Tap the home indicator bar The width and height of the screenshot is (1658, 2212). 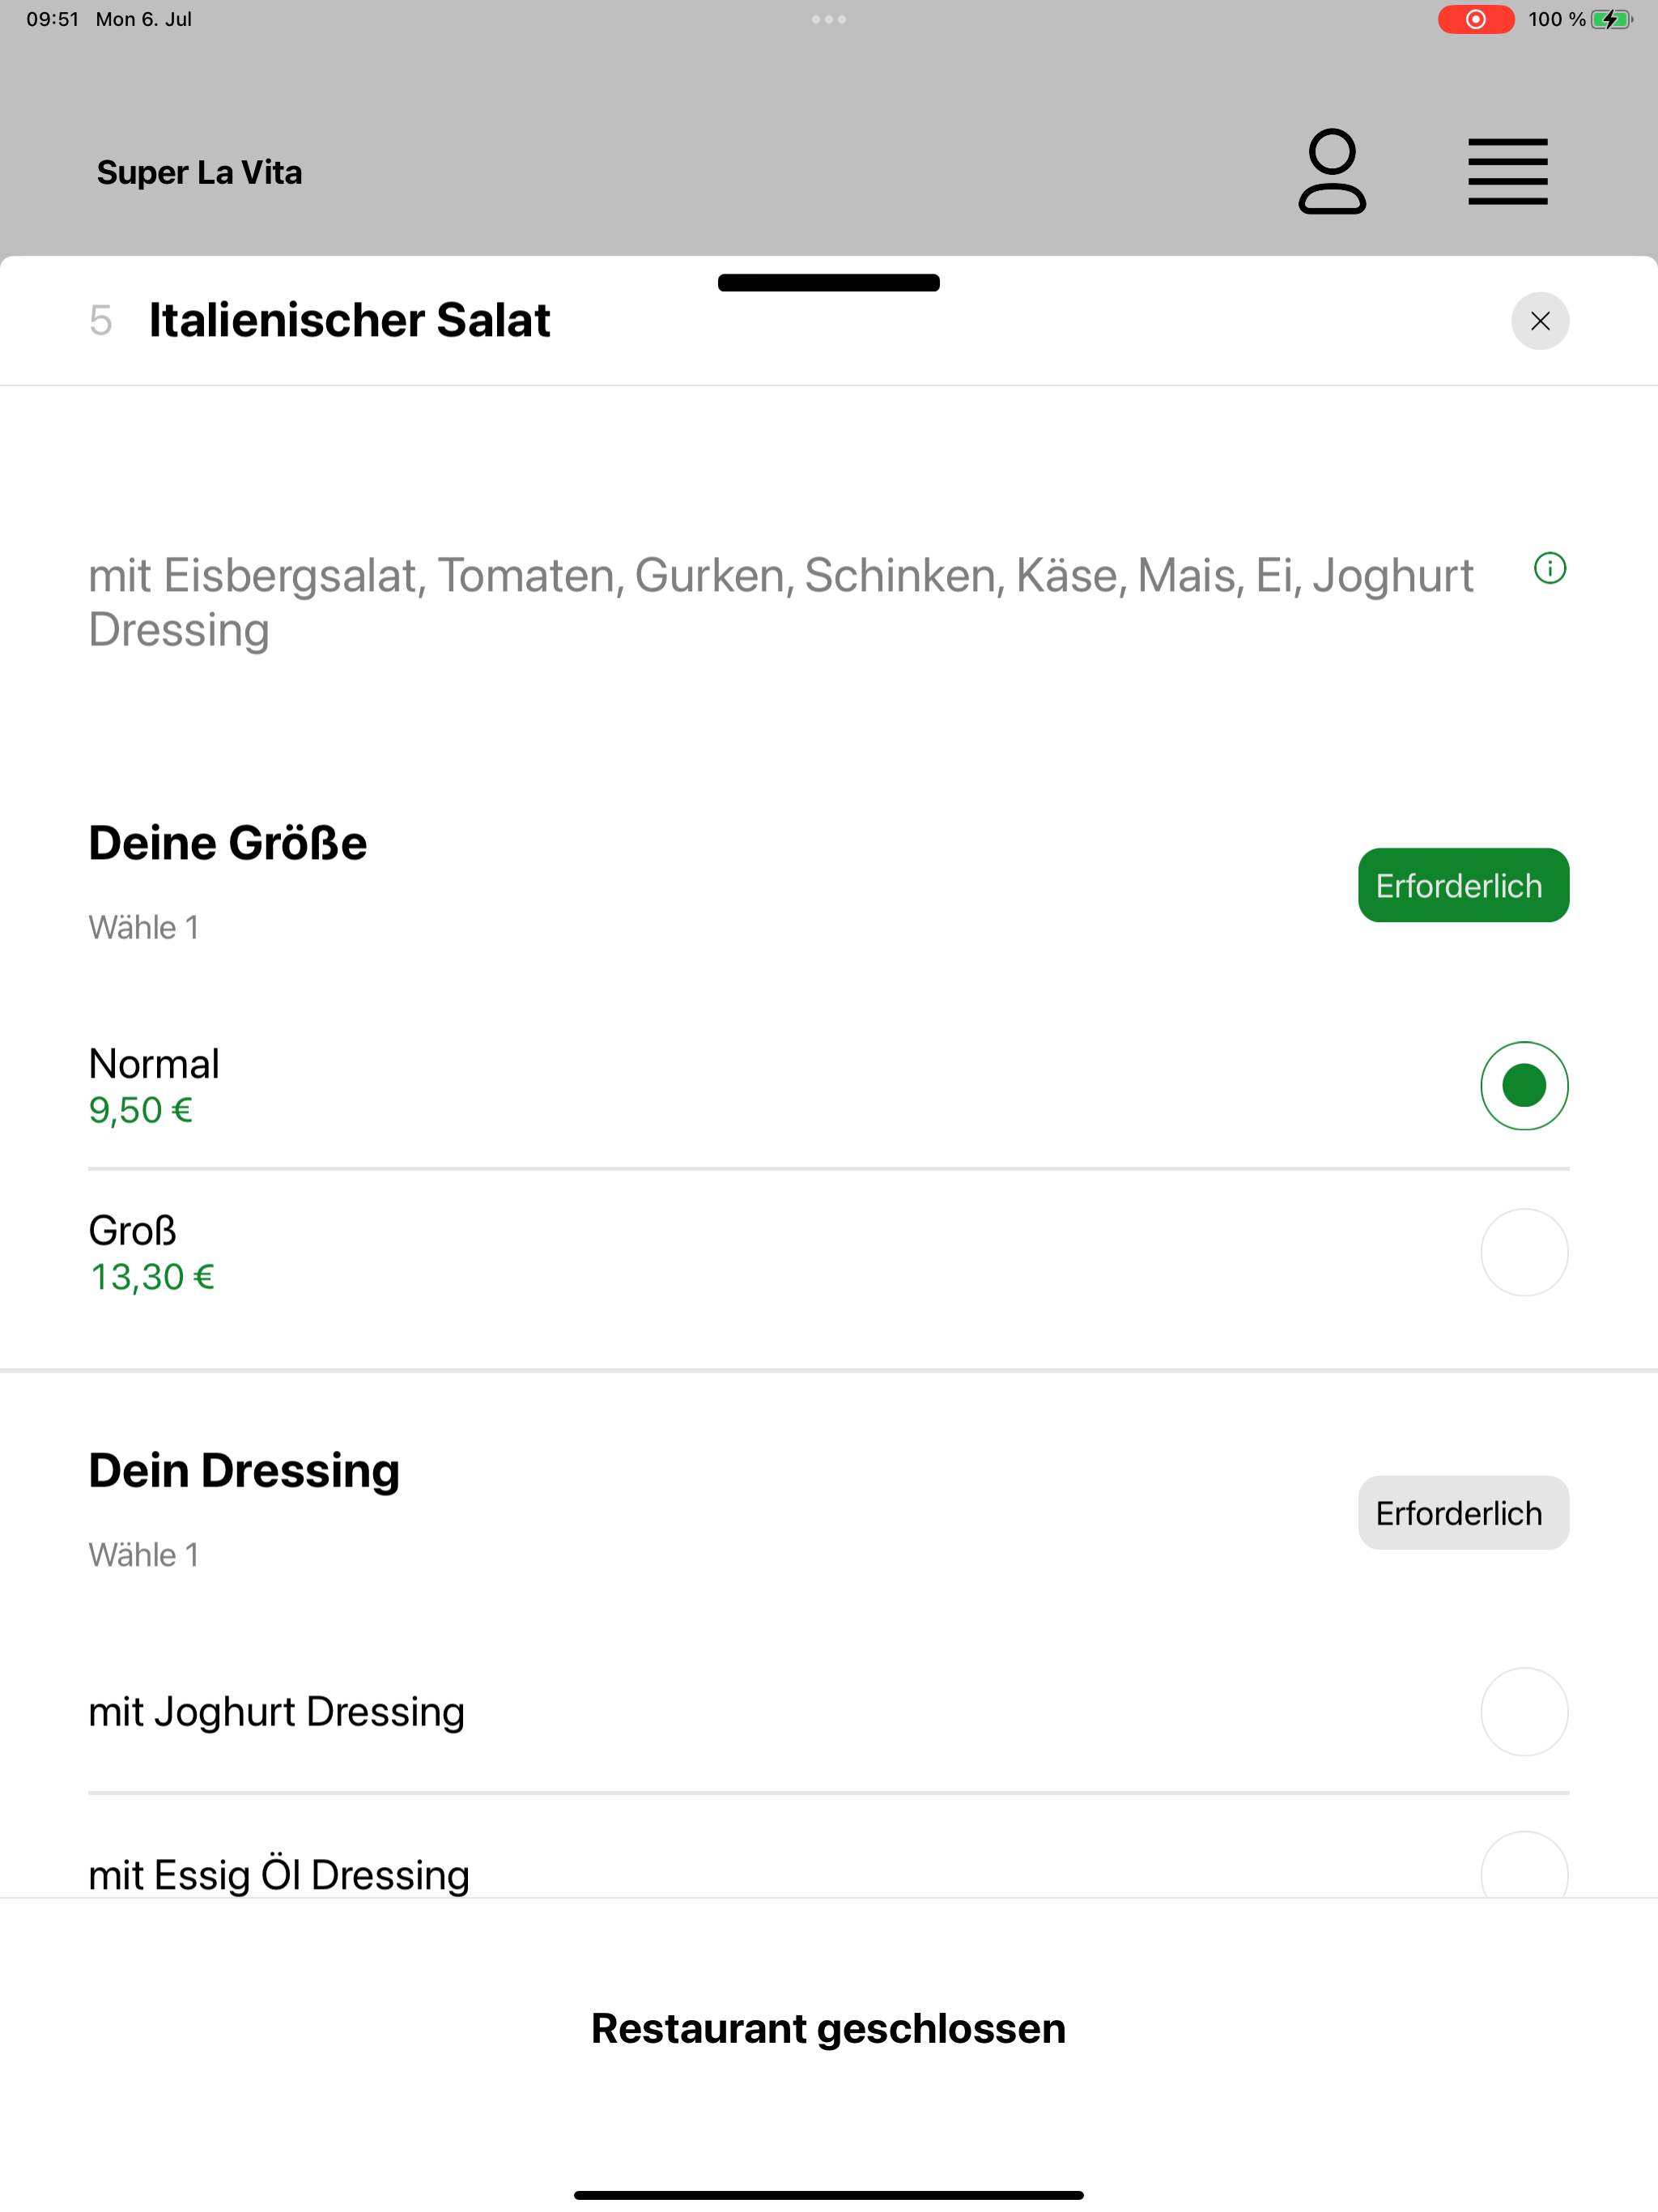[x=829, y=2195]
